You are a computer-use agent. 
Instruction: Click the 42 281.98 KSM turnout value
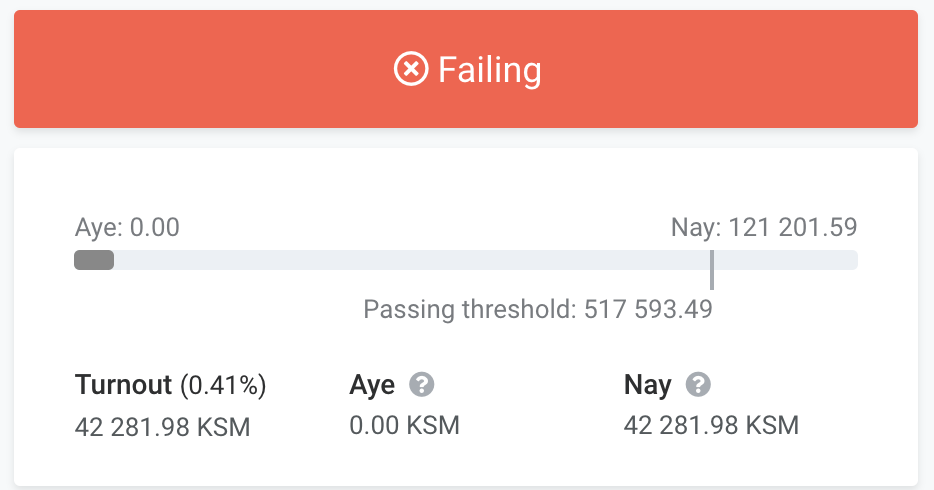(163, 427)
